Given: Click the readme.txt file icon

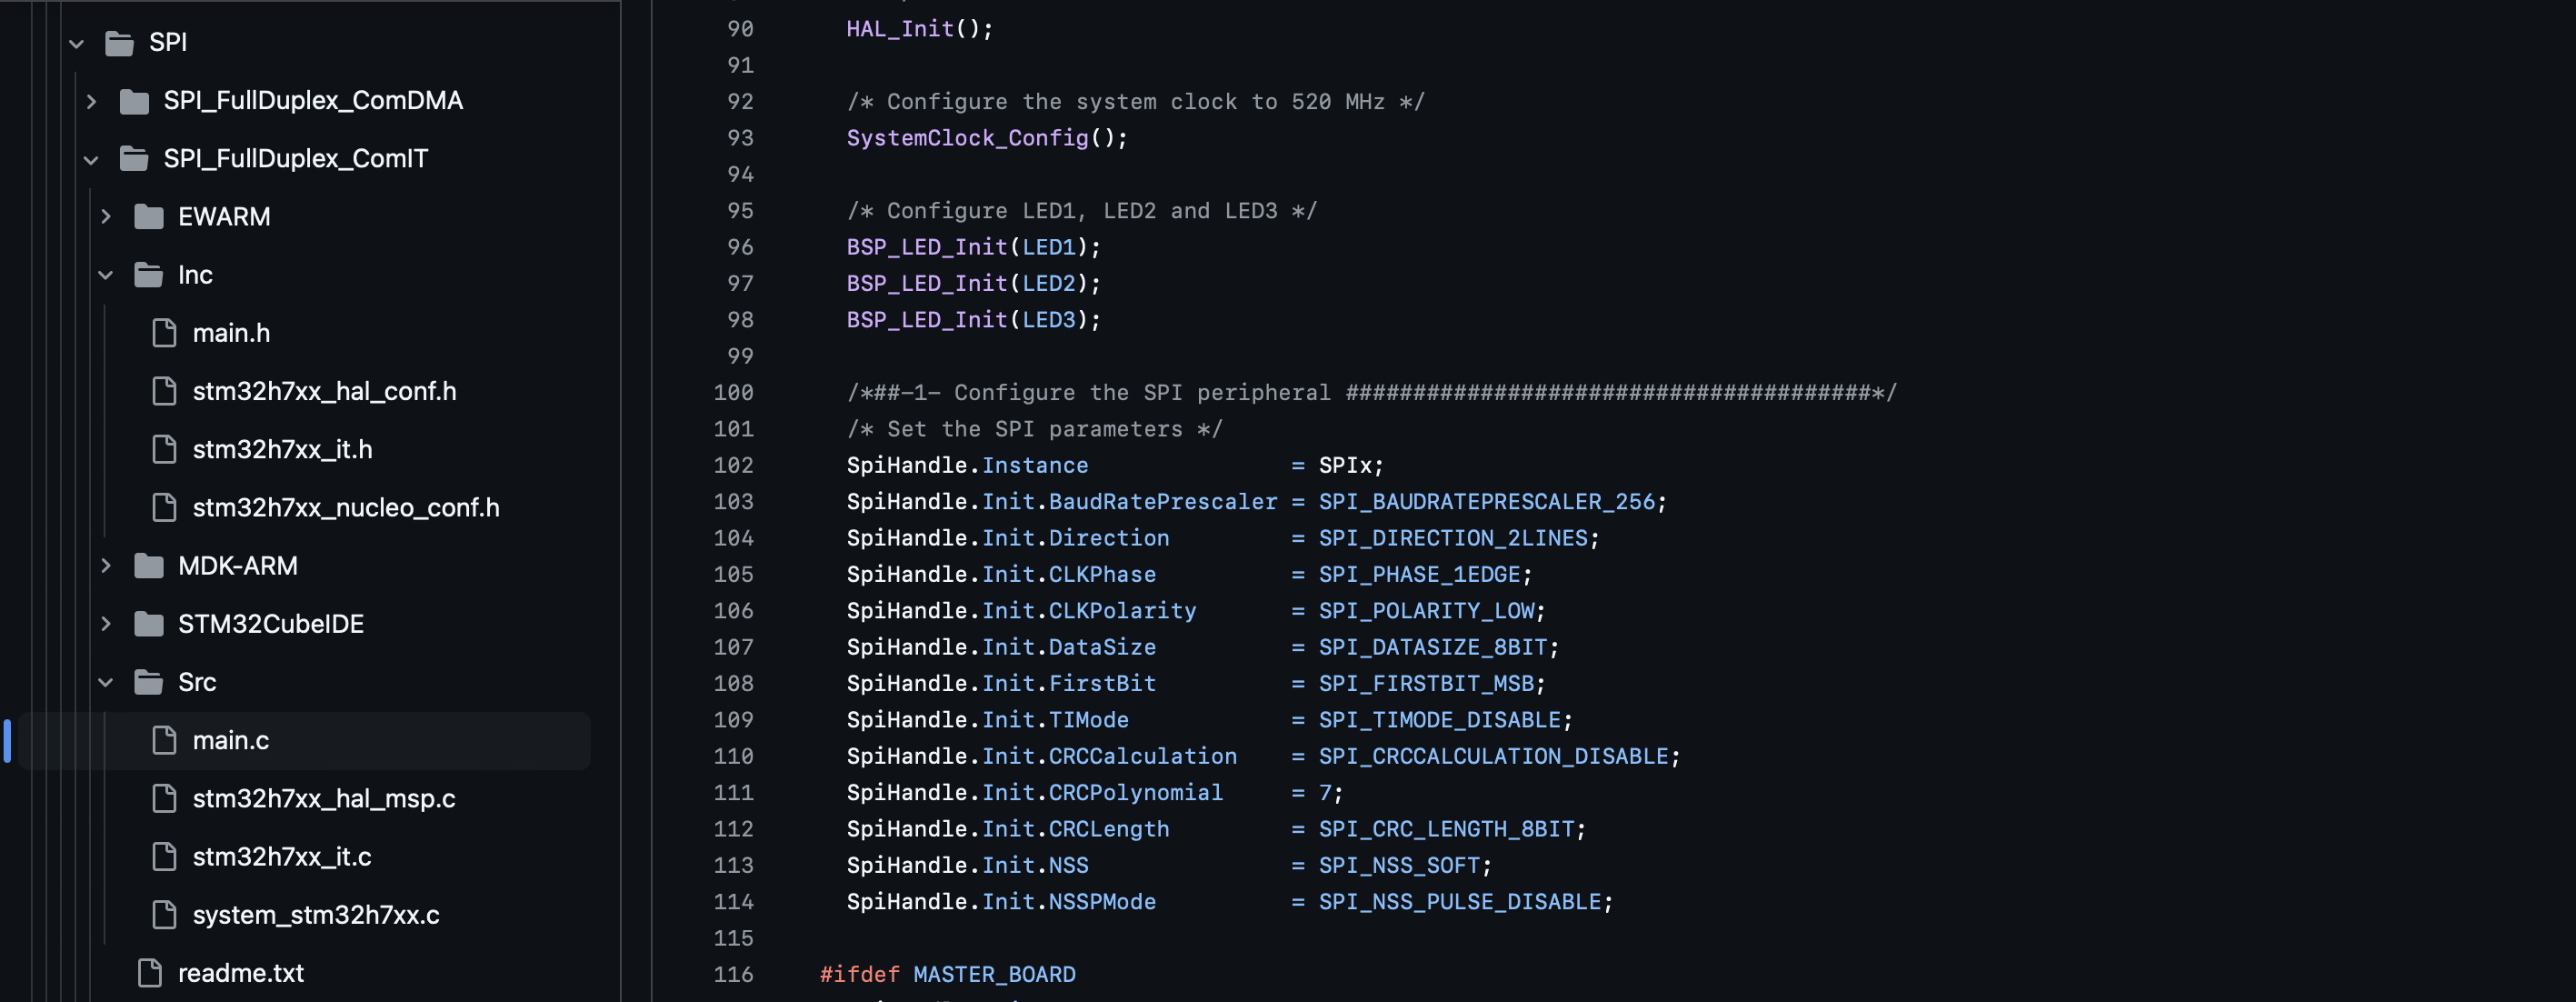Looking at the screenshot, I should point(150,973).
